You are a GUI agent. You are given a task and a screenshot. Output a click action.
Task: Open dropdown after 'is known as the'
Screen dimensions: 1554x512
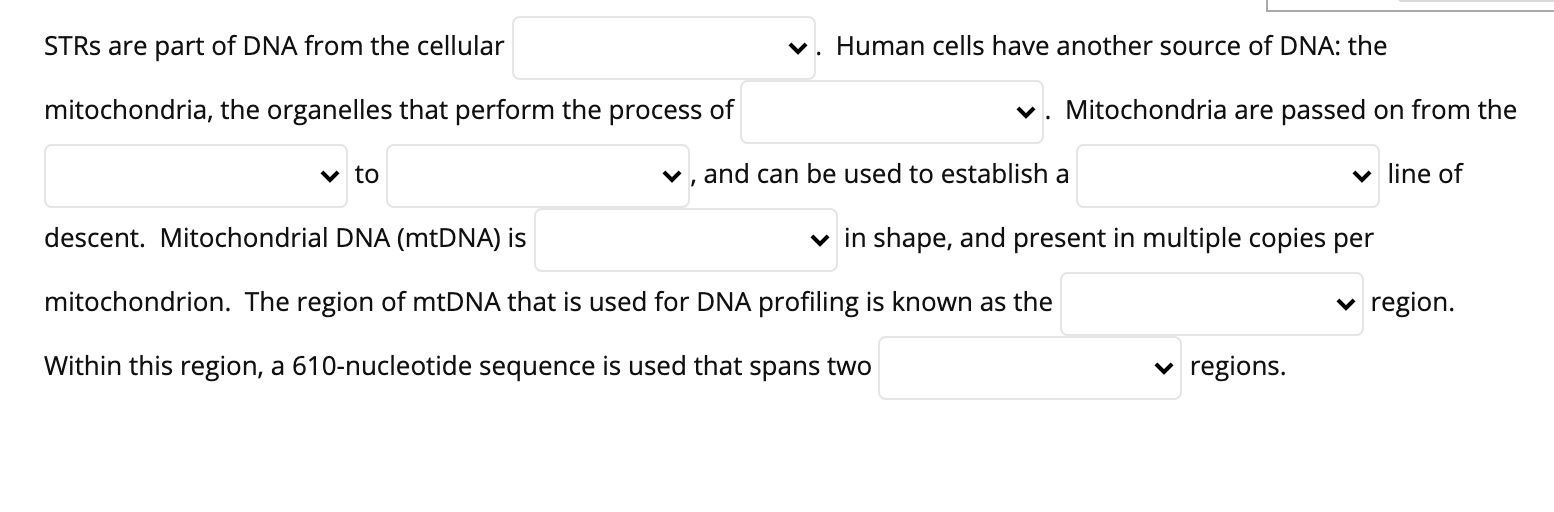click(1212, 303)
